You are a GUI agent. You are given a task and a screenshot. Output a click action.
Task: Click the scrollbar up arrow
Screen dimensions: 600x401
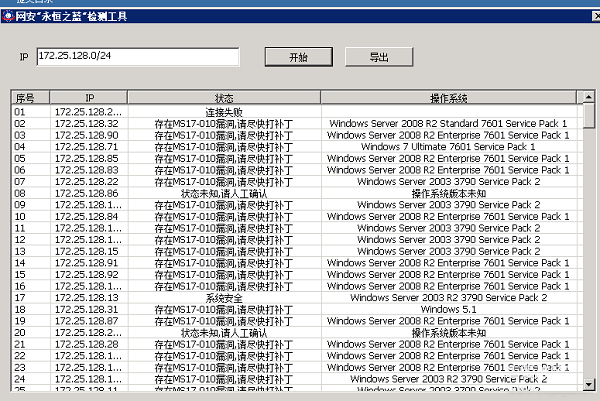tap(589, 97)
